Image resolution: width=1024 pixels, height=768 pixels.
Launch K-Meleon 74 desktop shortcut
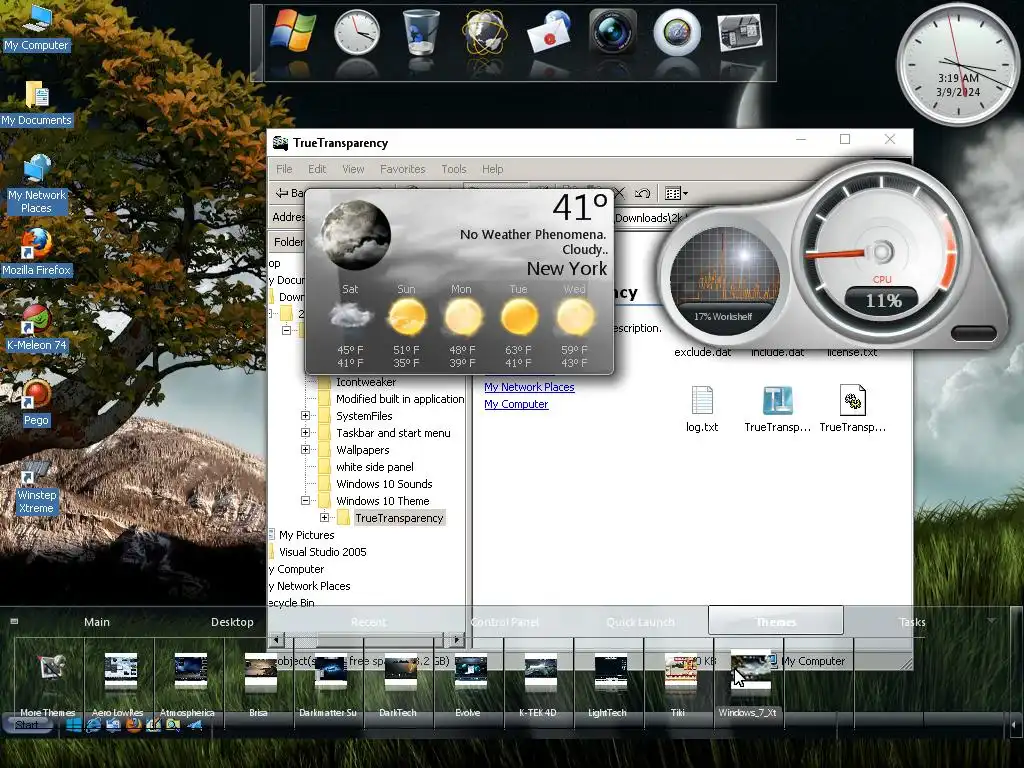tap(36, 328)
